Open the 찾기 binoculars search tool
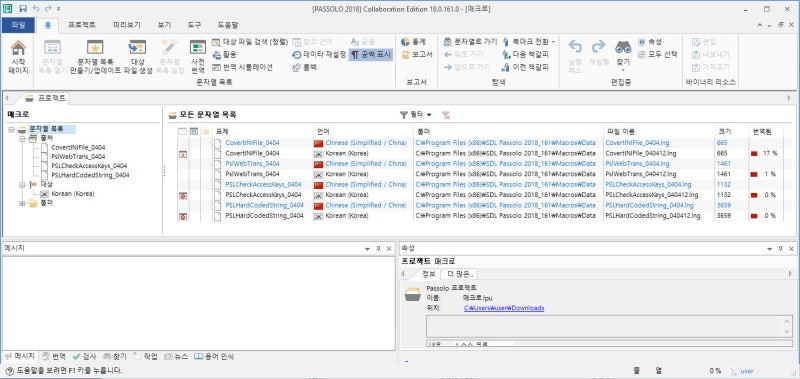 click(x=623, y=54)
